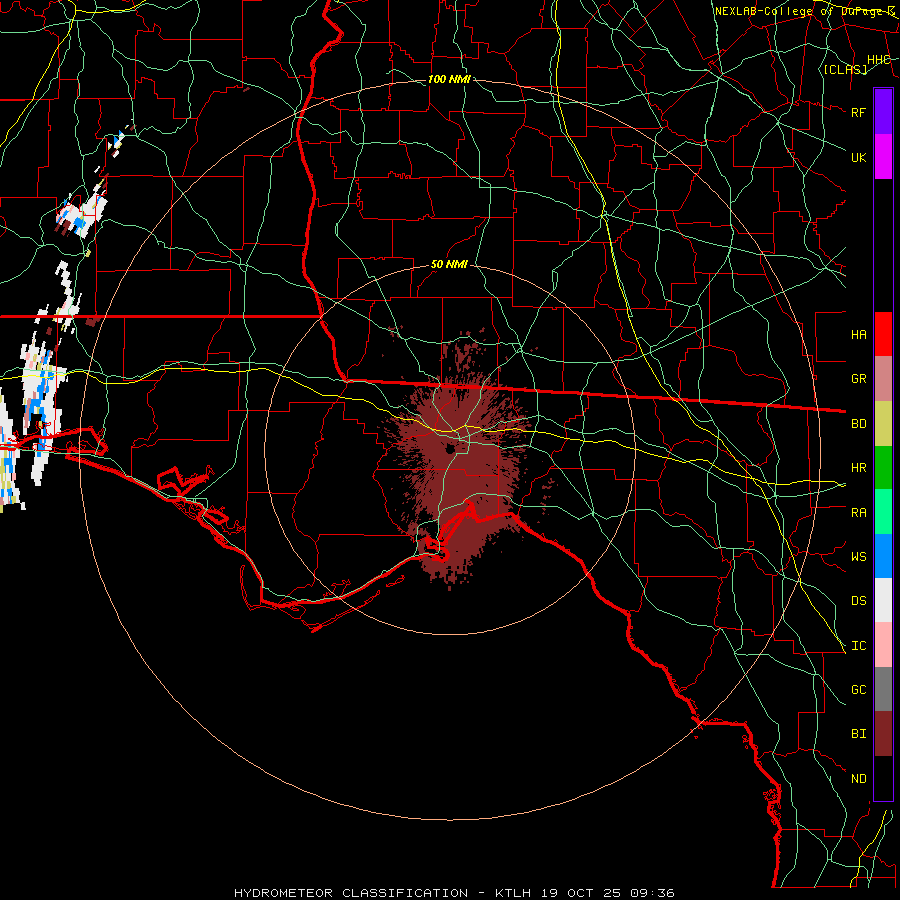Click the black ND legend swatch
900x900 pixels.
[x=883, y=778]
